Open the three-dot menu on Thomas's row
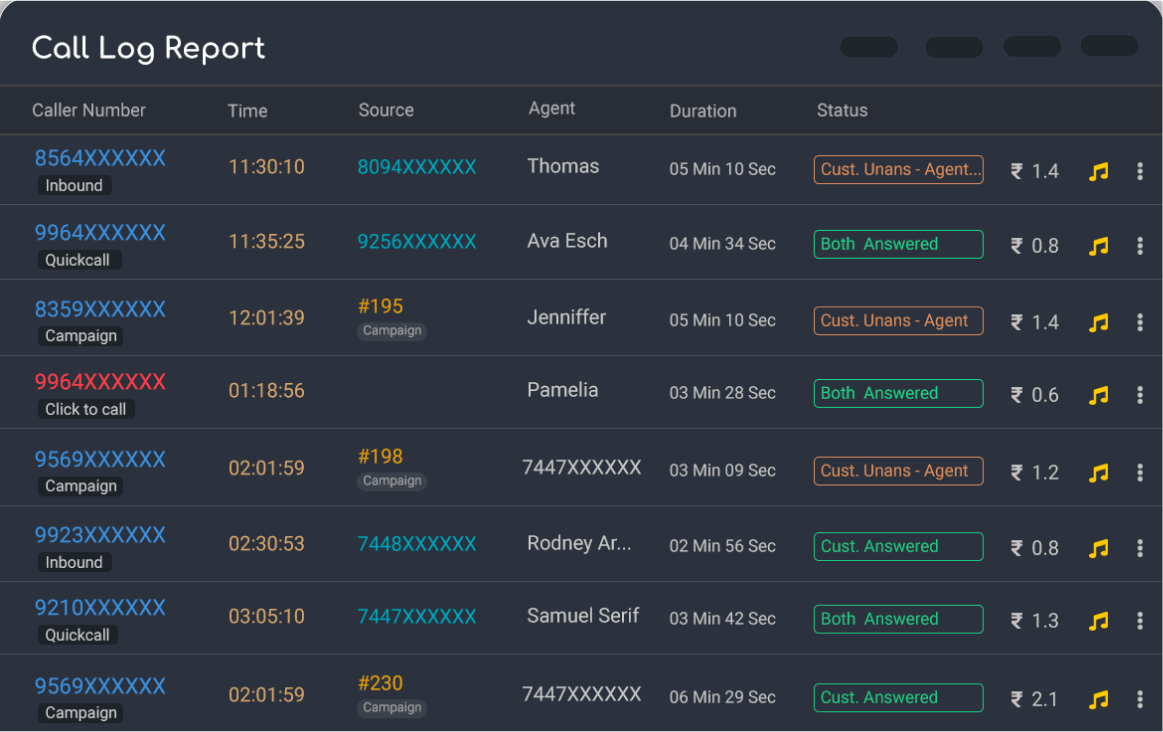The height and width of the screenshot is (732, 1163). [1140, 171]
